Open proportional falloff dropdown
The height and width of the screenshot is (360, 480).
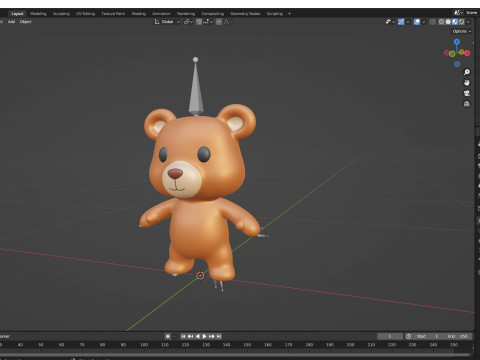[x=228, y=22]
